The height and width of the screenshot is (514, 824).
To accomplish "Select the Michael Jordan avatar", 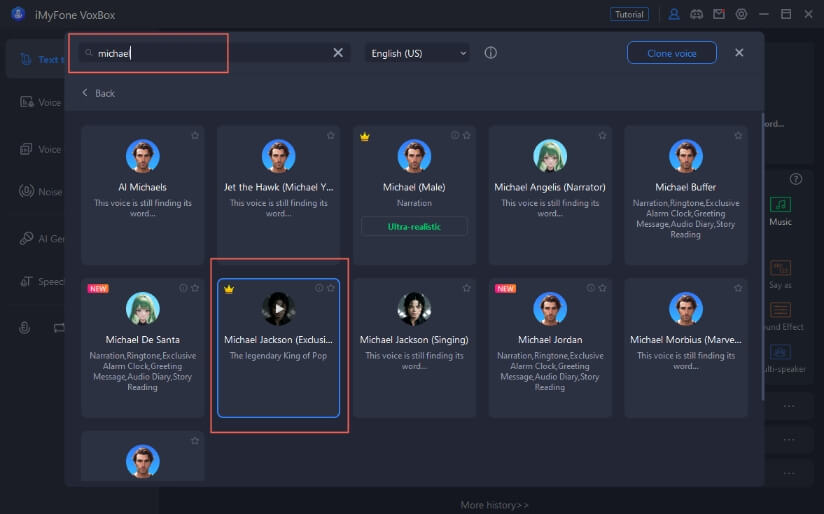I will [550, 309].
